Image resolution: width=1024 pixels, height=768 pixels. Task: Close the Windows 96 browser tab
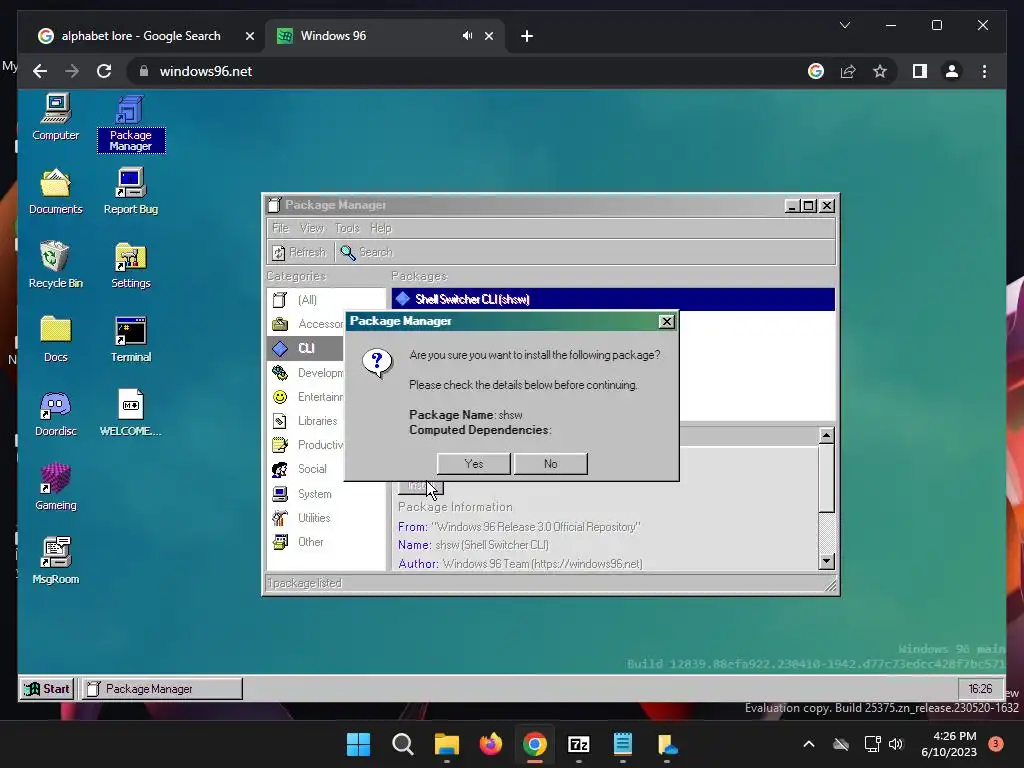coord(488,36)
